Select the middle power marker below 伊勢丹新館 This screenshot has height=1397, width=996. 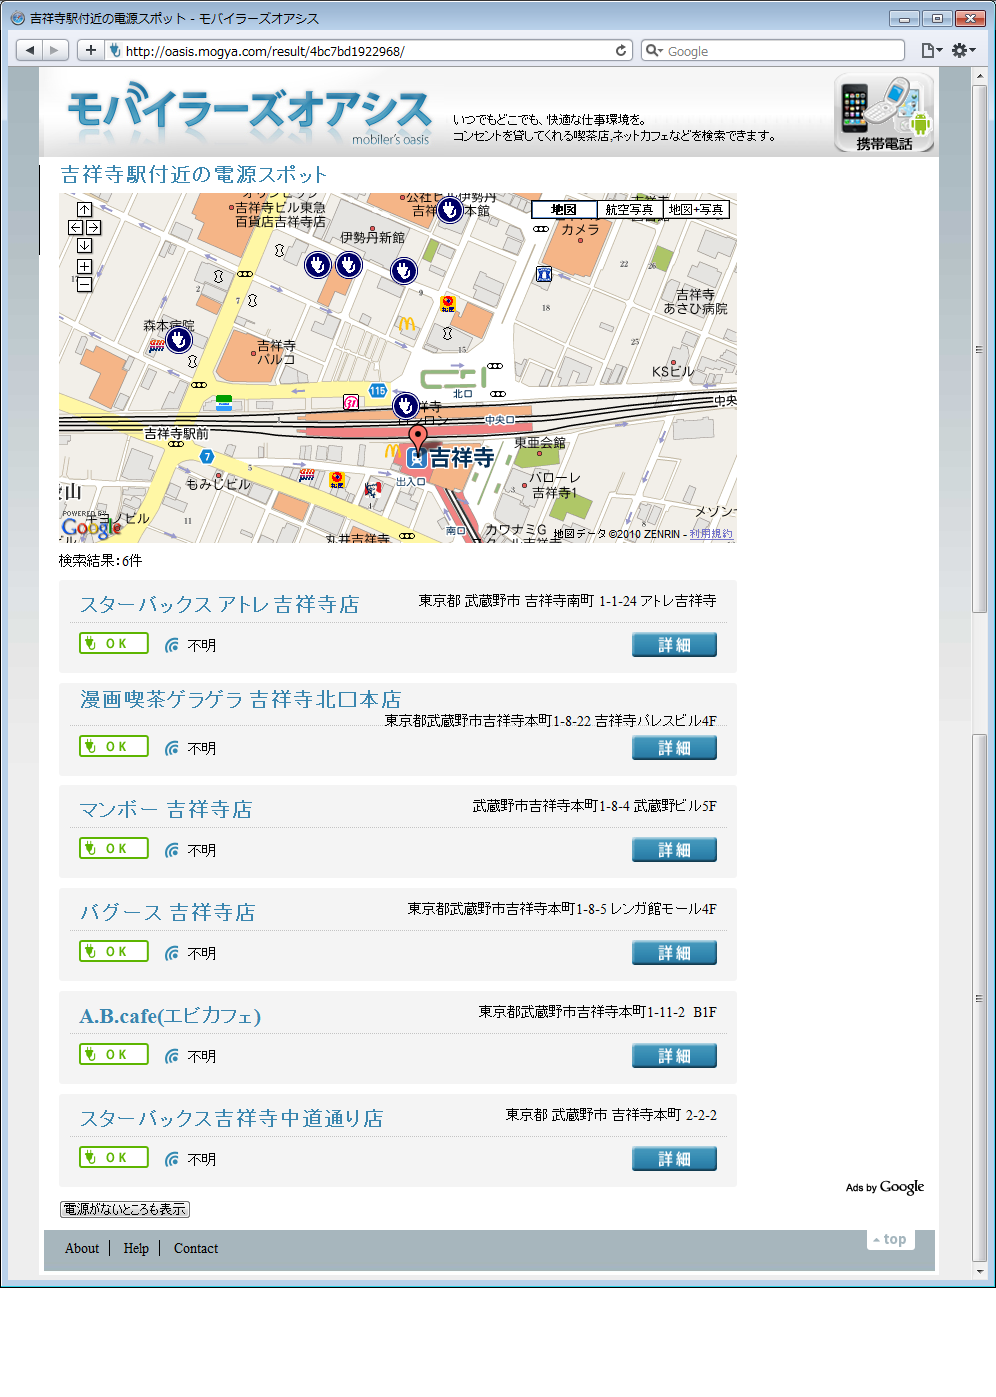[x=348, y=265]
